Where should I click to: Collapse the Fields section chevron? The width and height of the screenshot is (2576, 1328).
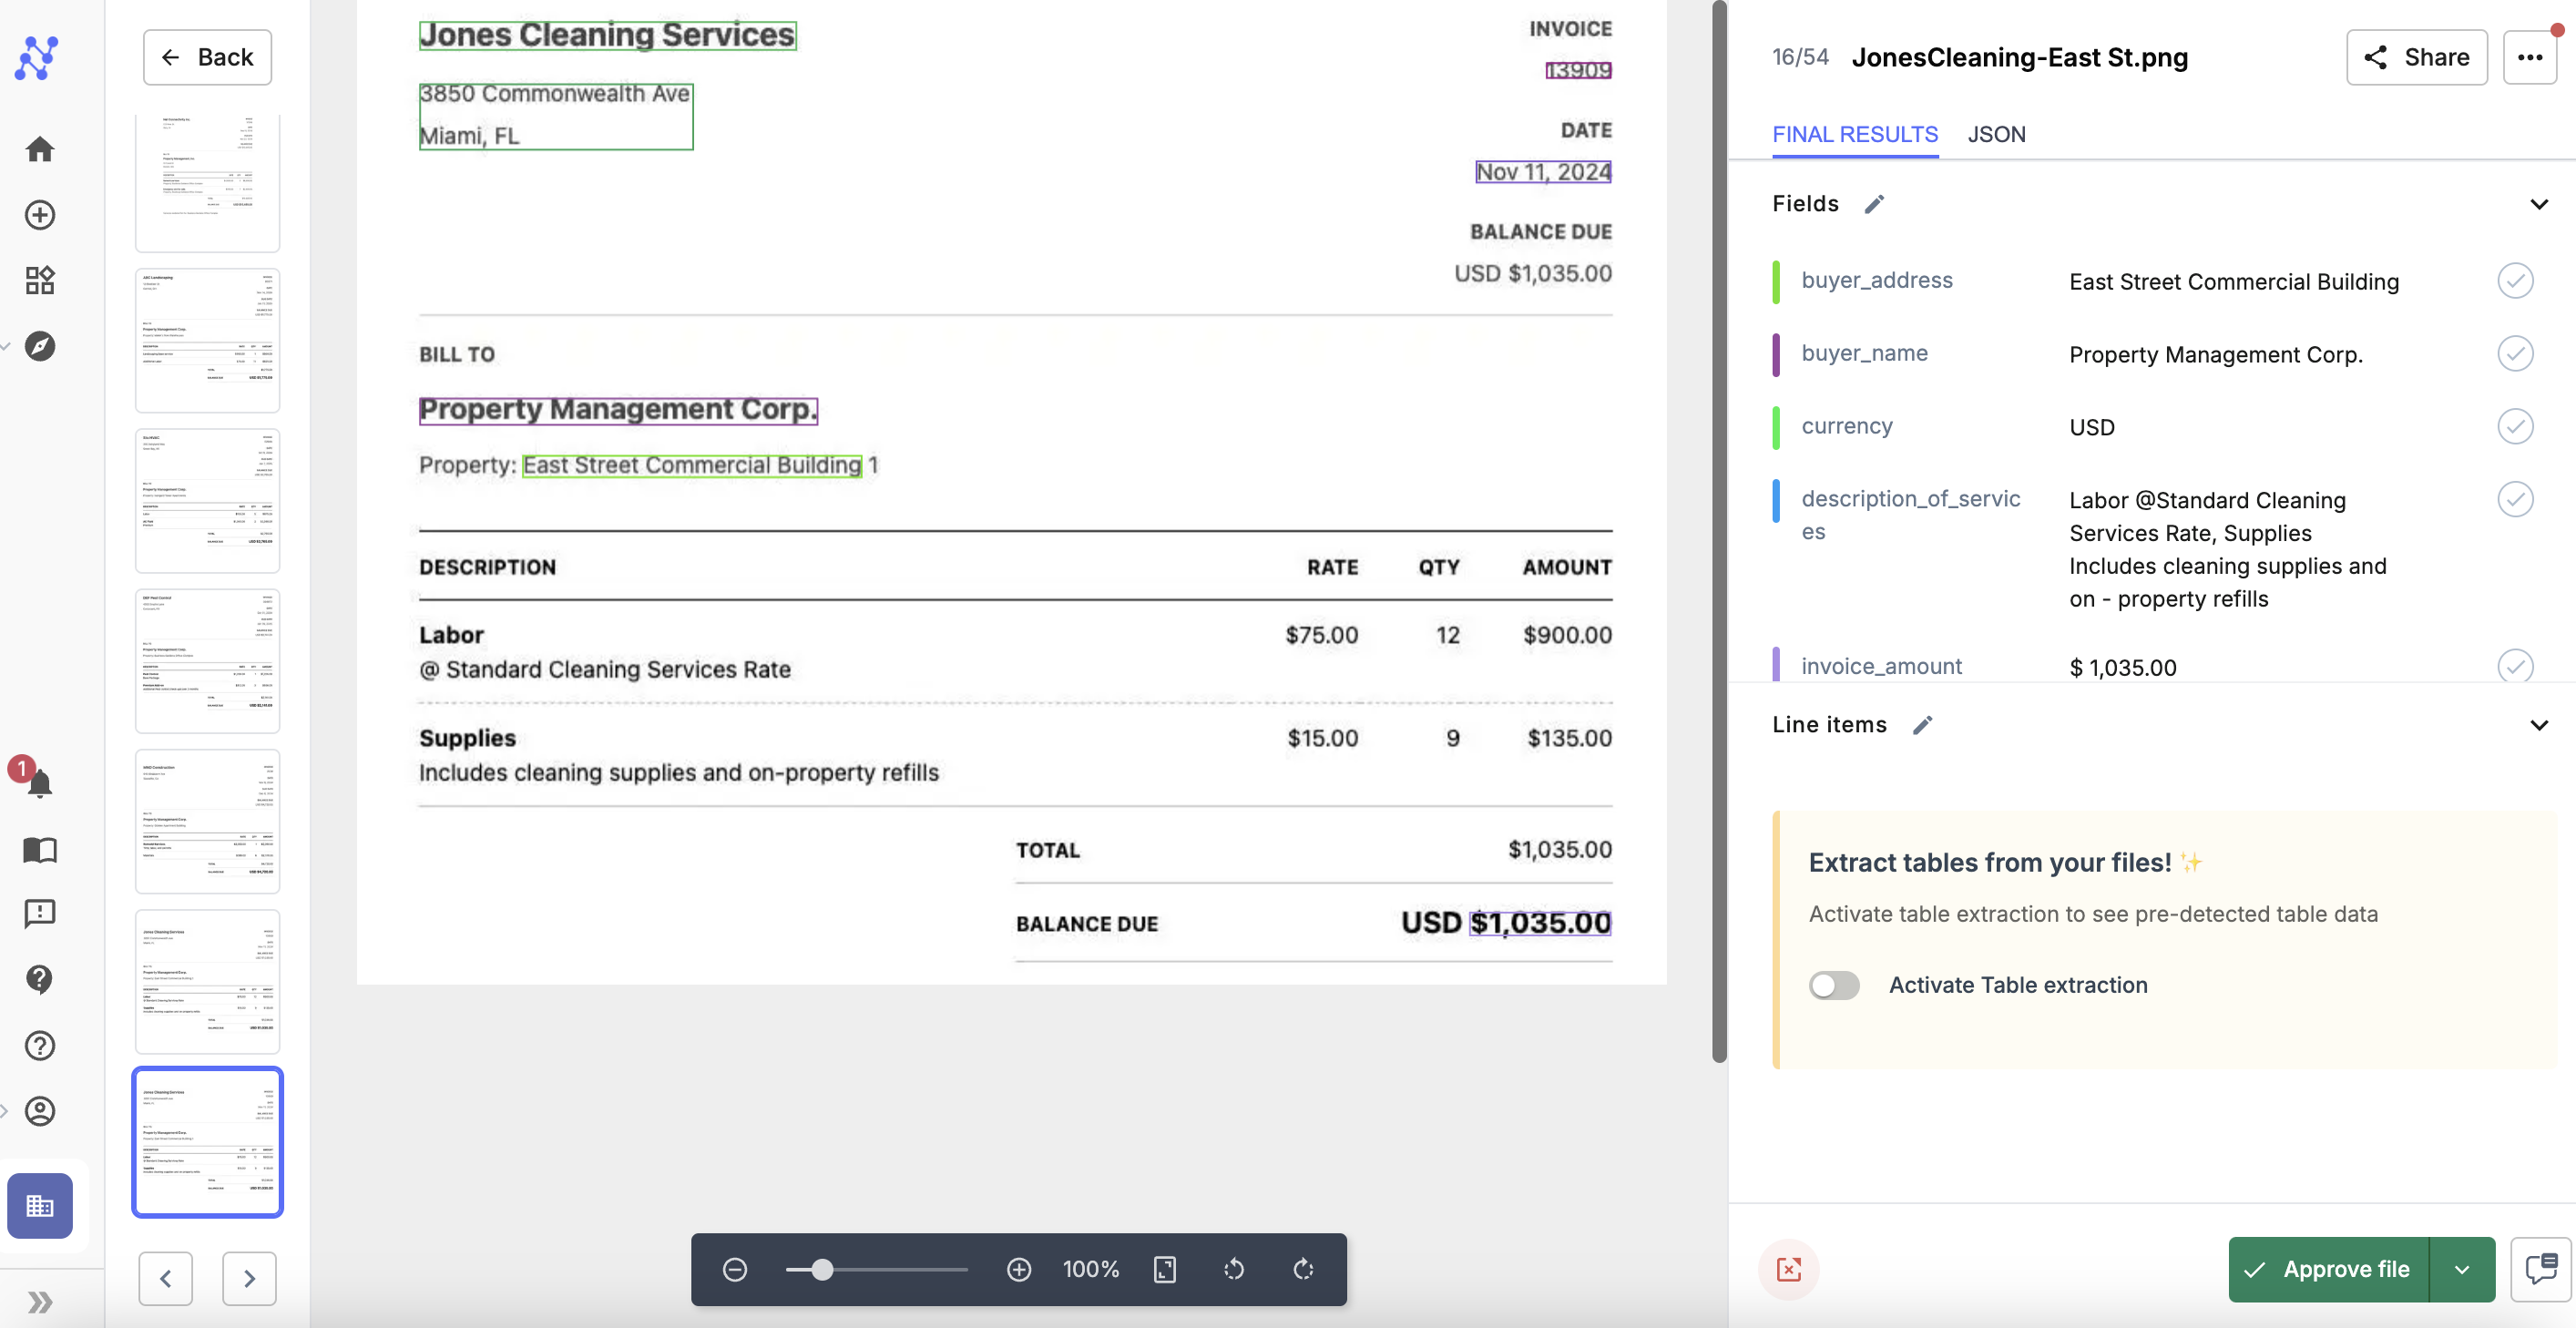[2538, 204]
